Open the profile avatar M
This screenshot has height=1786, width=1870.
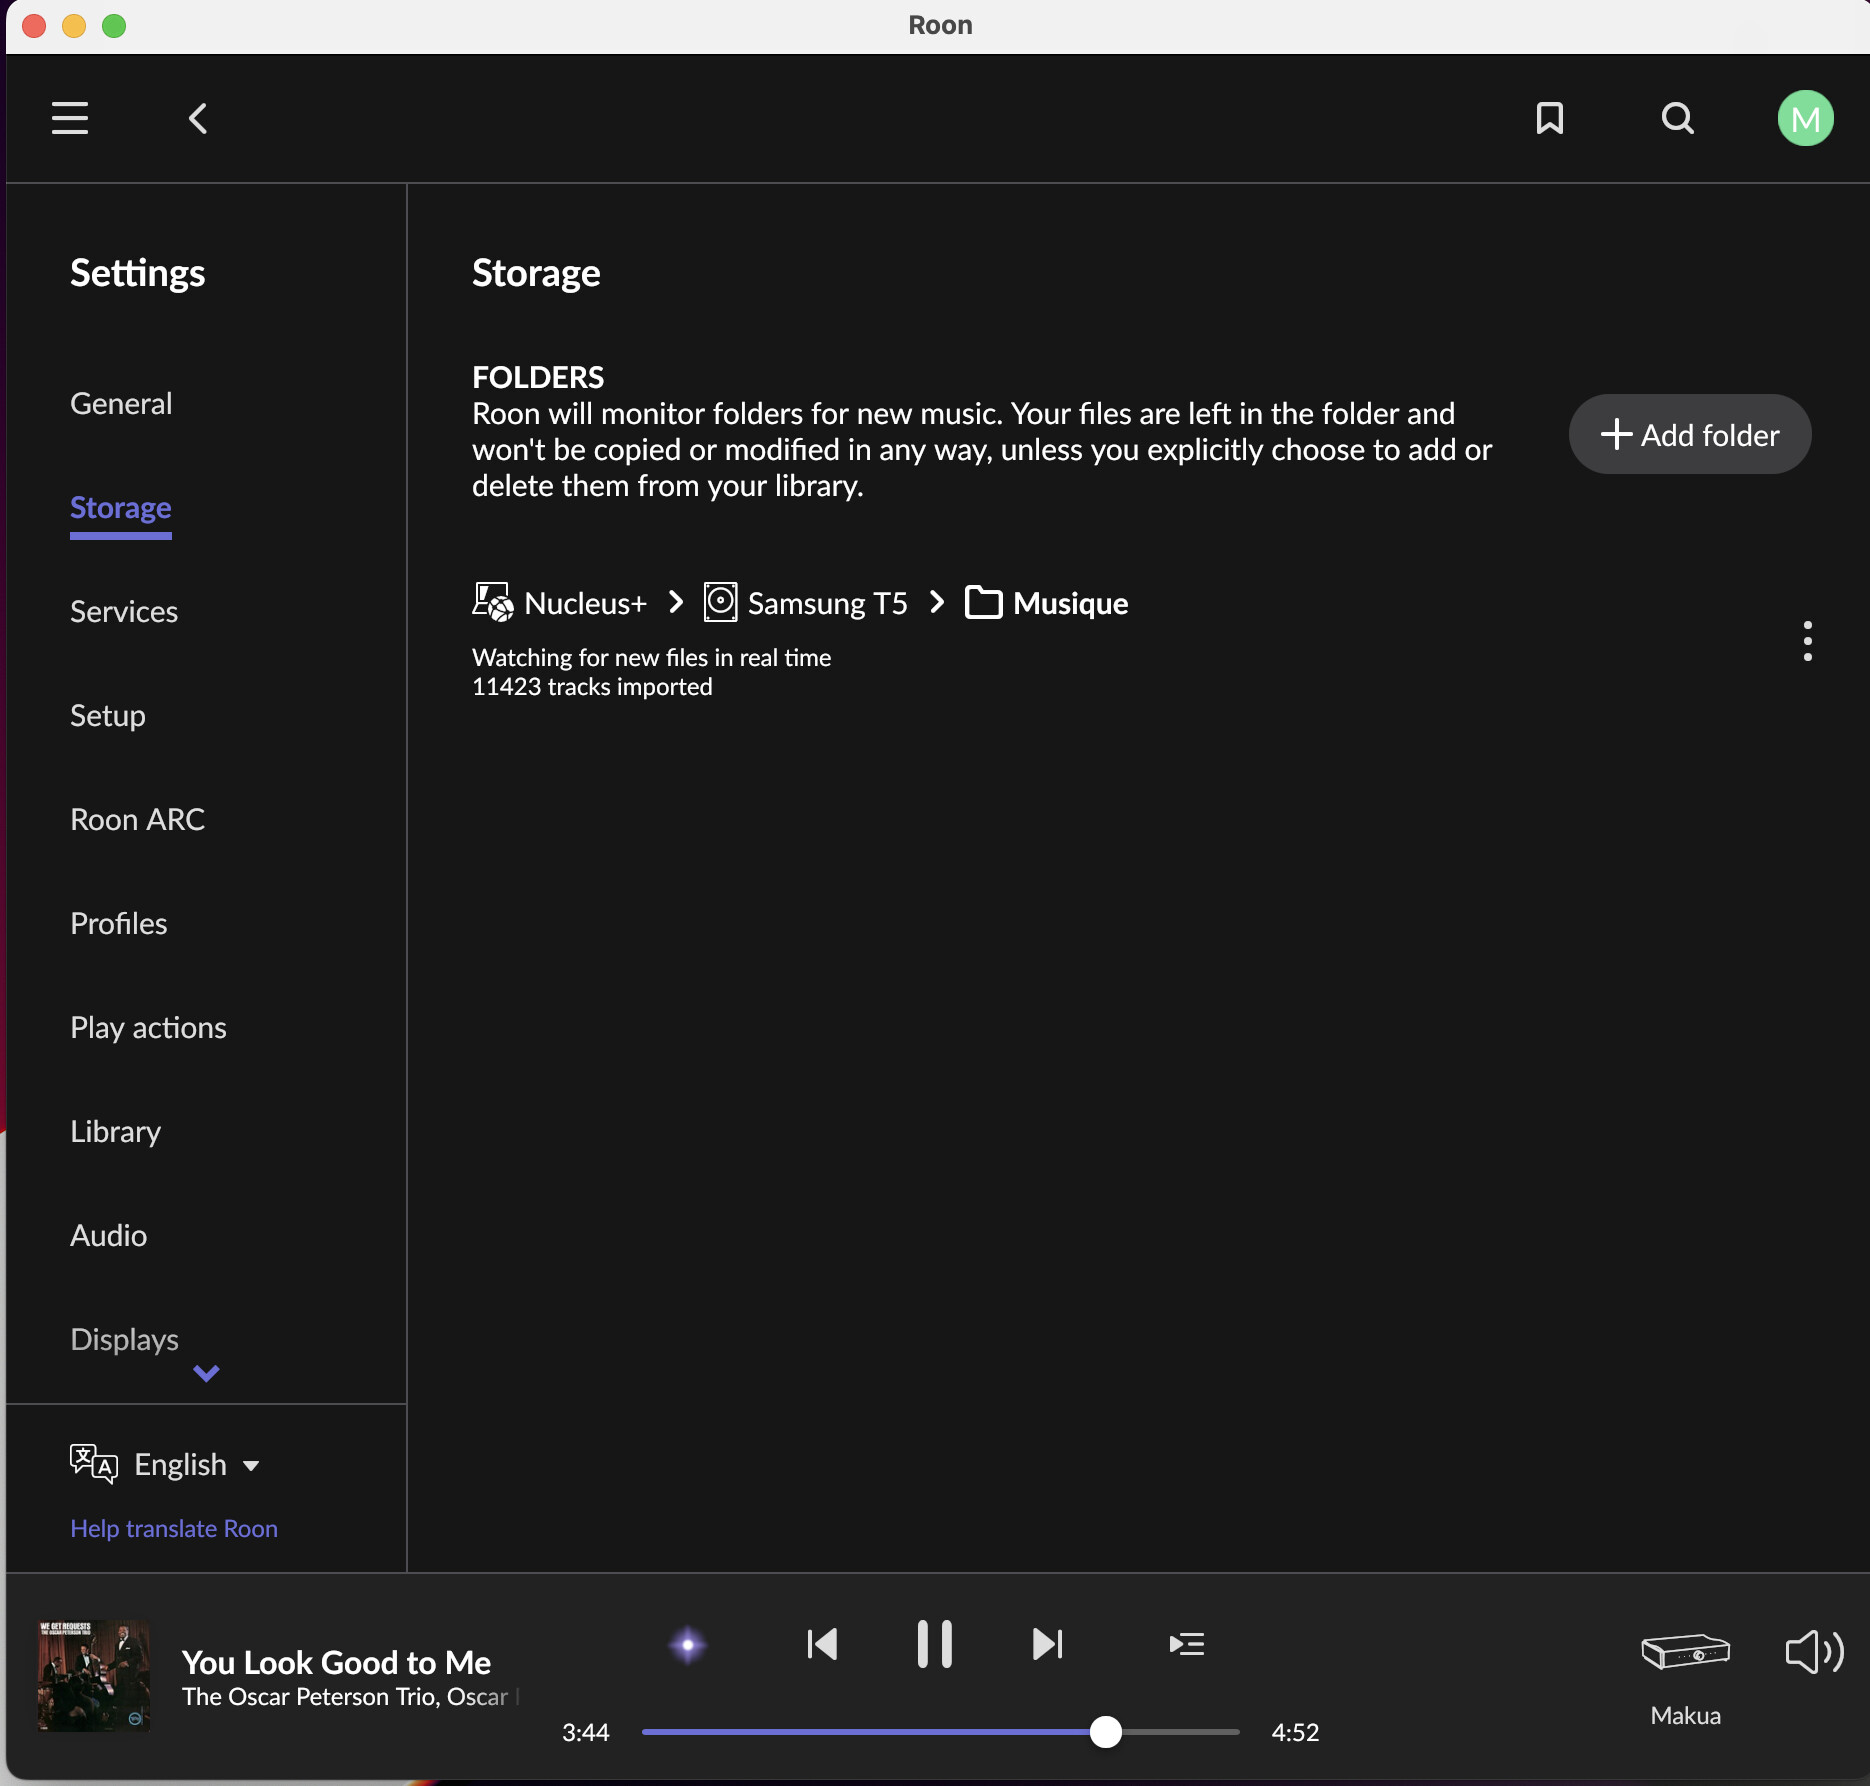[x=1805, y=118]
